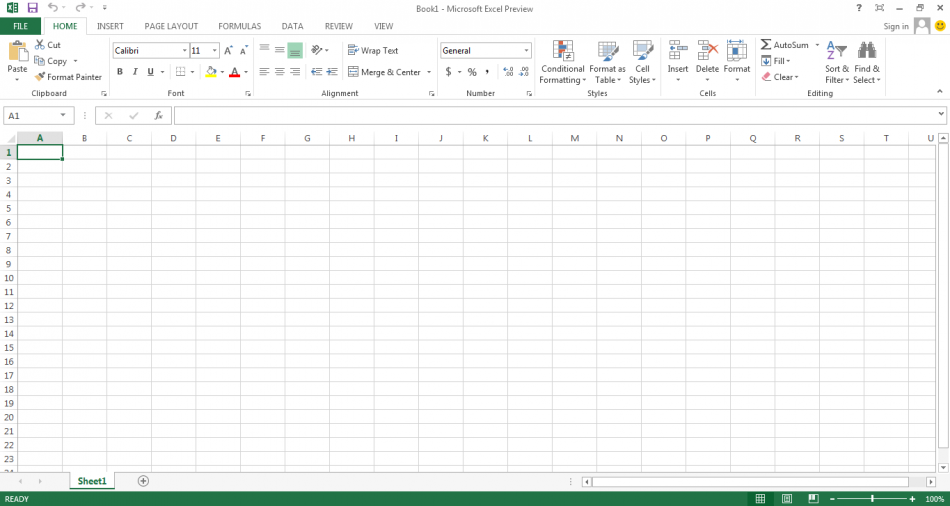Open the Borders dropdown arrow
Viewport: 950px width, 506px height.
(x=192, y=72)
